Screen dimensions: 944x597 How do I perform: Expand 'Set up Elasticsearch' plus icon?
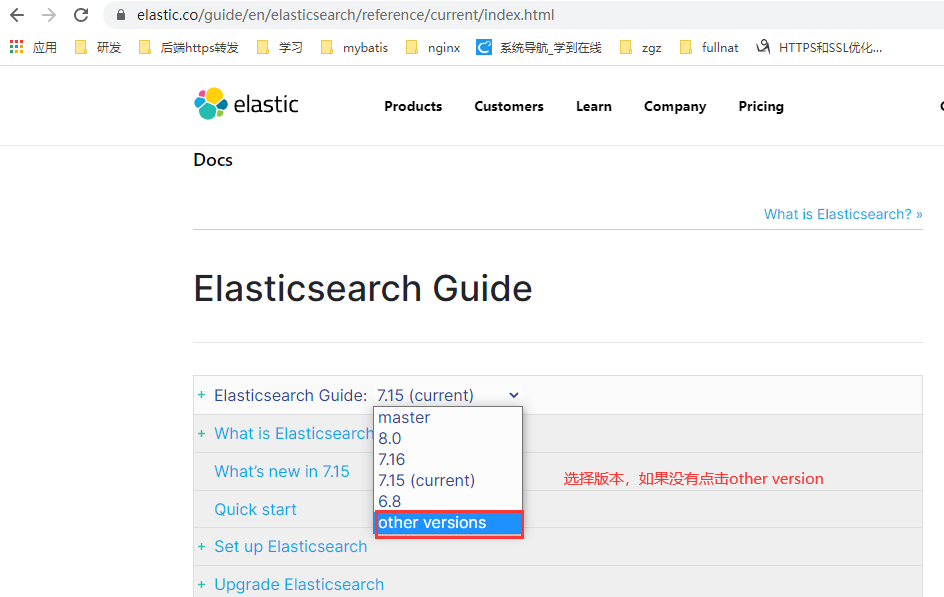pos(202,546)
